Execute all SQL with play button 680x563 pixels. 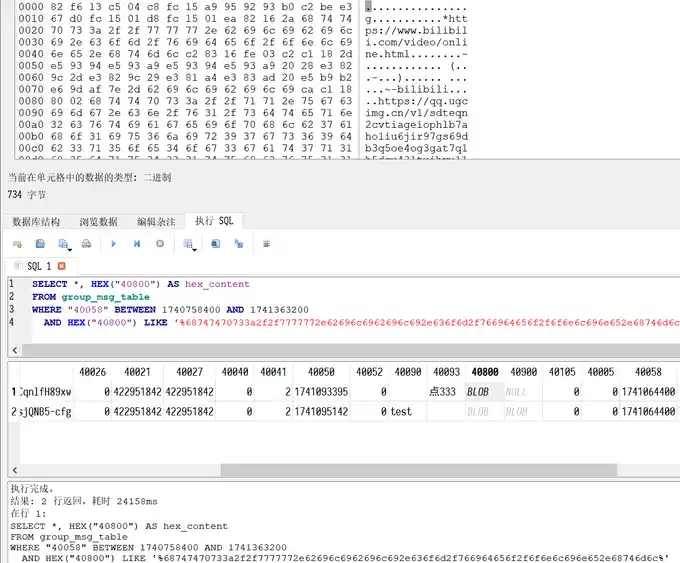pyautogui.click(x=114, y=244)
